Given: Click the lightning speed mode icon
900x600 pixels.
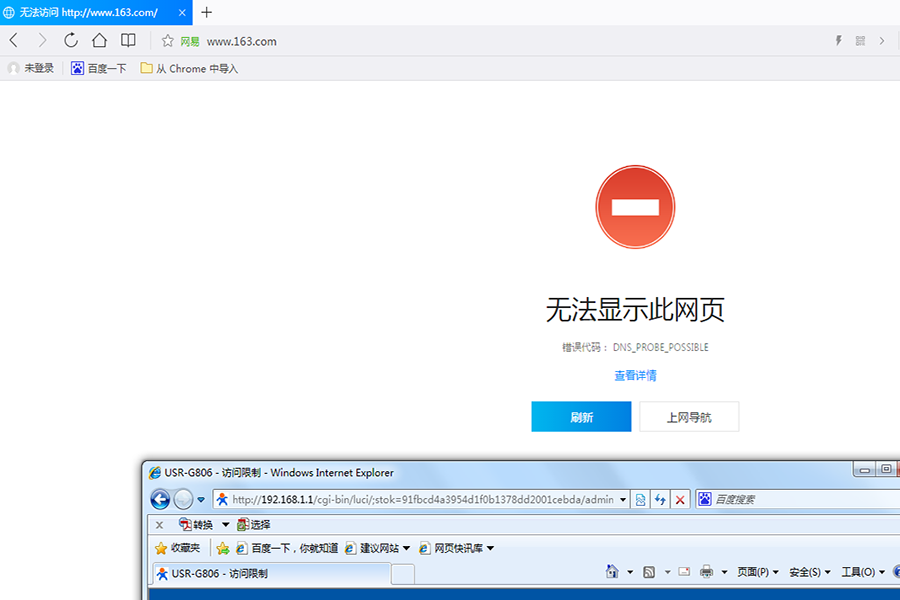Looking at the screenshot, I should point(838,41).
